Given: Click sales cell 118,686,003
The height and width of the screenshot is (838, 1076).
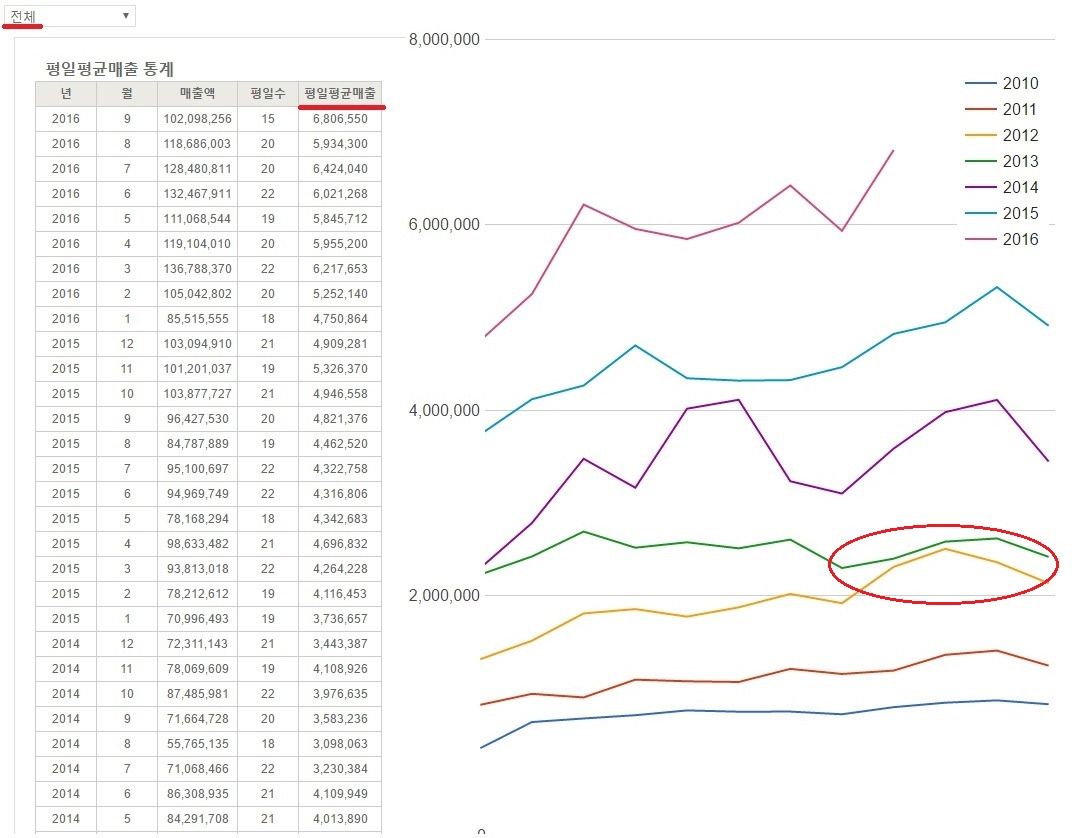Looking at the screenshot, I should (198, 143).
